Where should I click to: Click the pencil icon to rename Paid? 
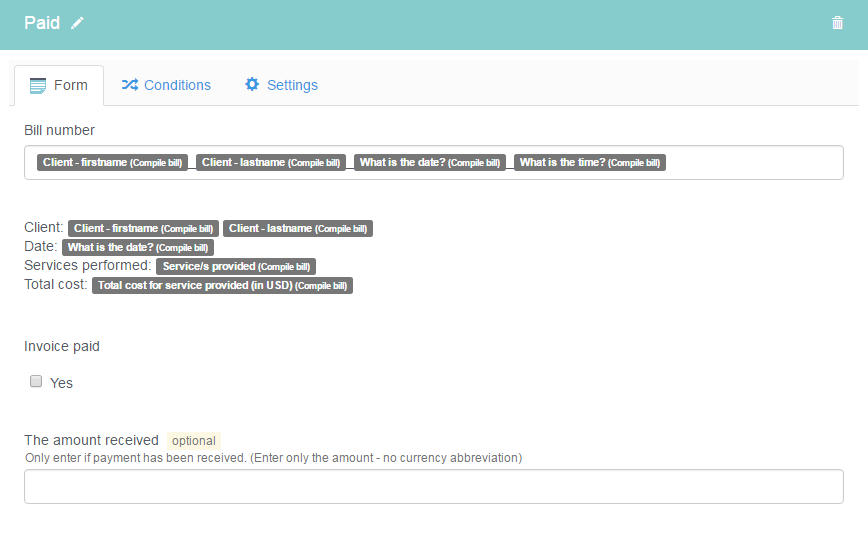[77, 23]
